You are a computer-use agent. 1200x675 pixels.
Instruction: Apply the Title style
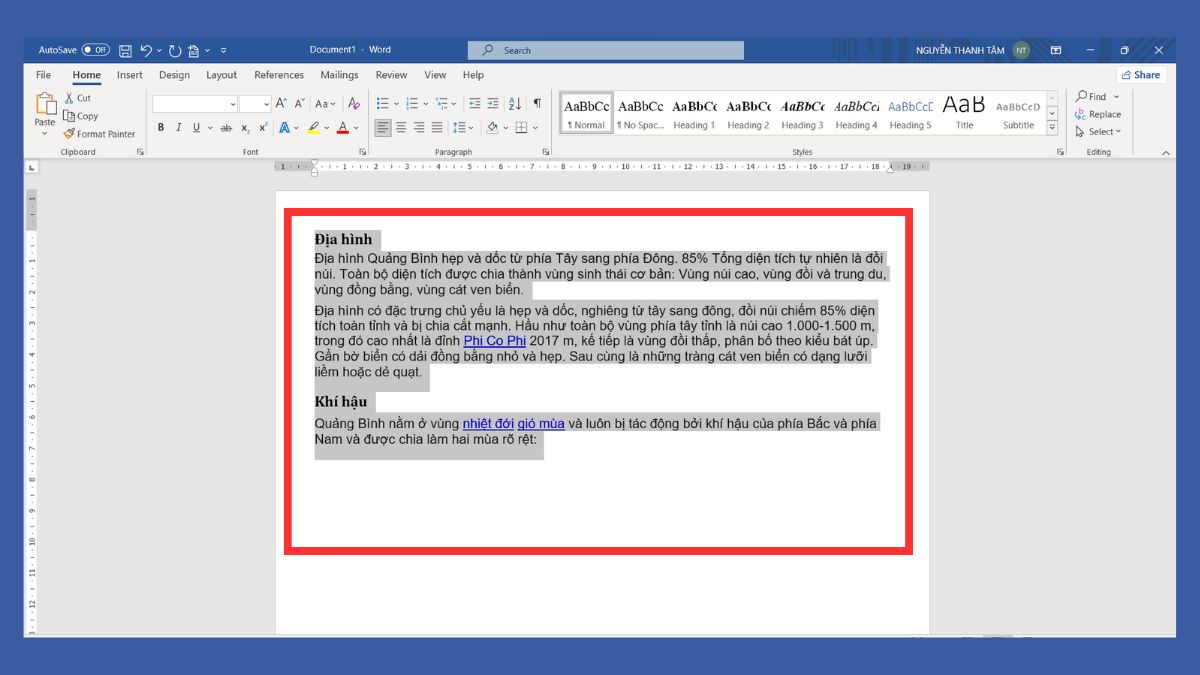click(x=964, y=113)
